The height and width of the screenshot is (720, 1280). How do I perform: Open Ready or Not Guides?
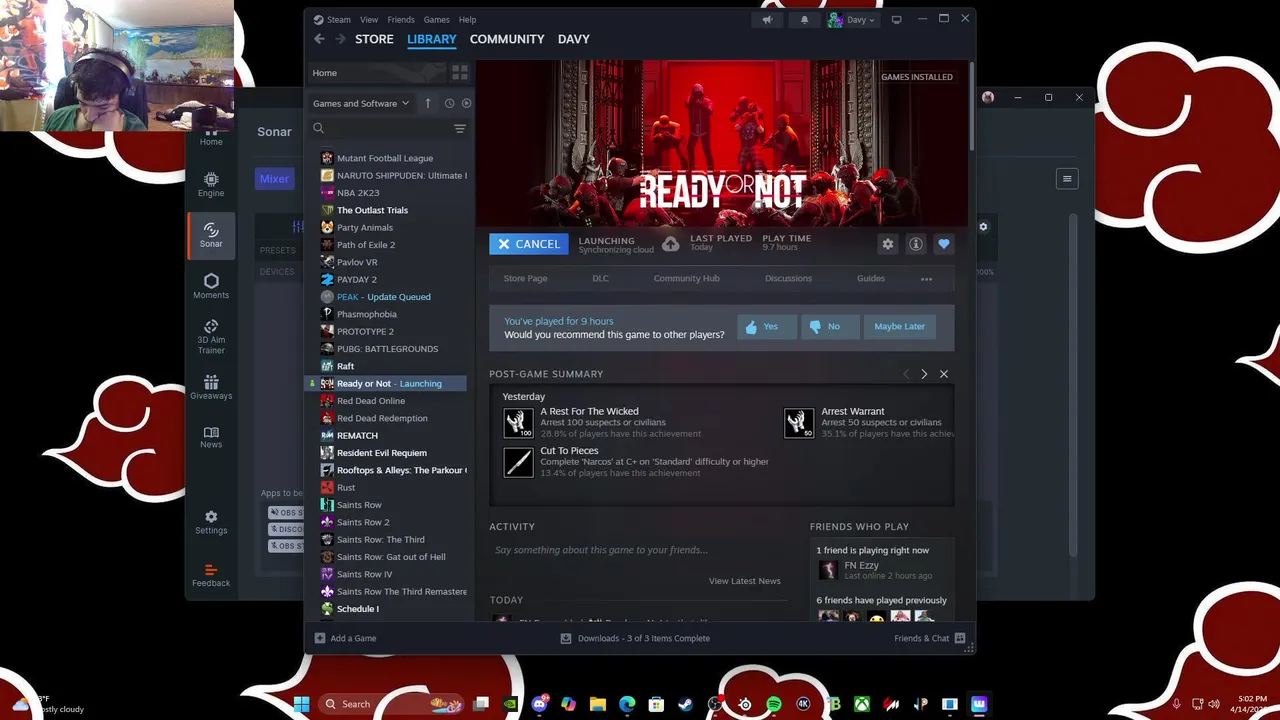[870, 278]
